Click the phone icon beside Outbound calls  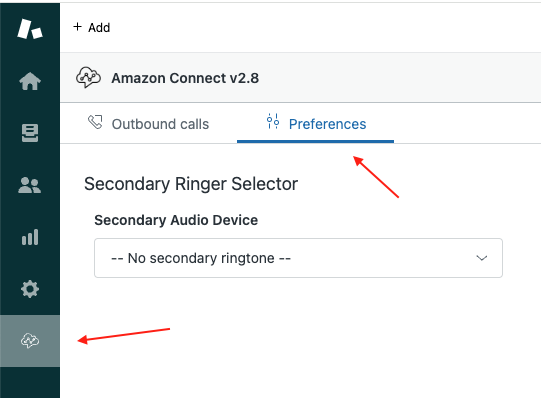point(95,122)
